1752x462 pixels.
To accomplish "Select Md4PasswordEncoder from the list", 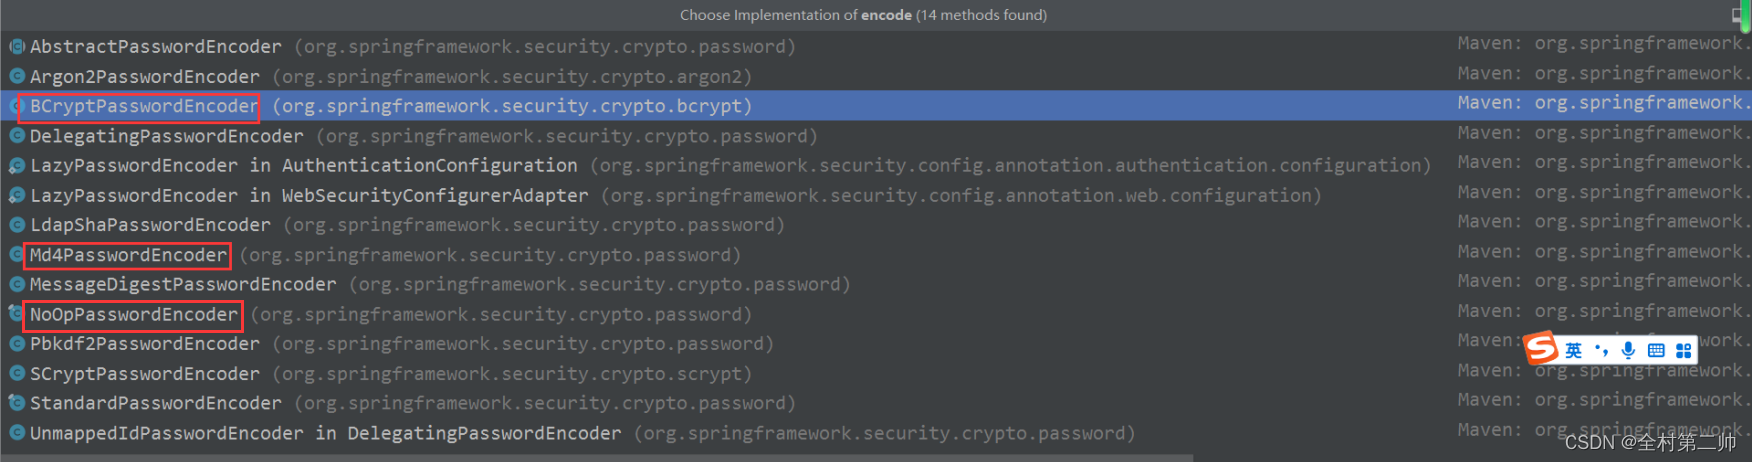I will (128, 255).
